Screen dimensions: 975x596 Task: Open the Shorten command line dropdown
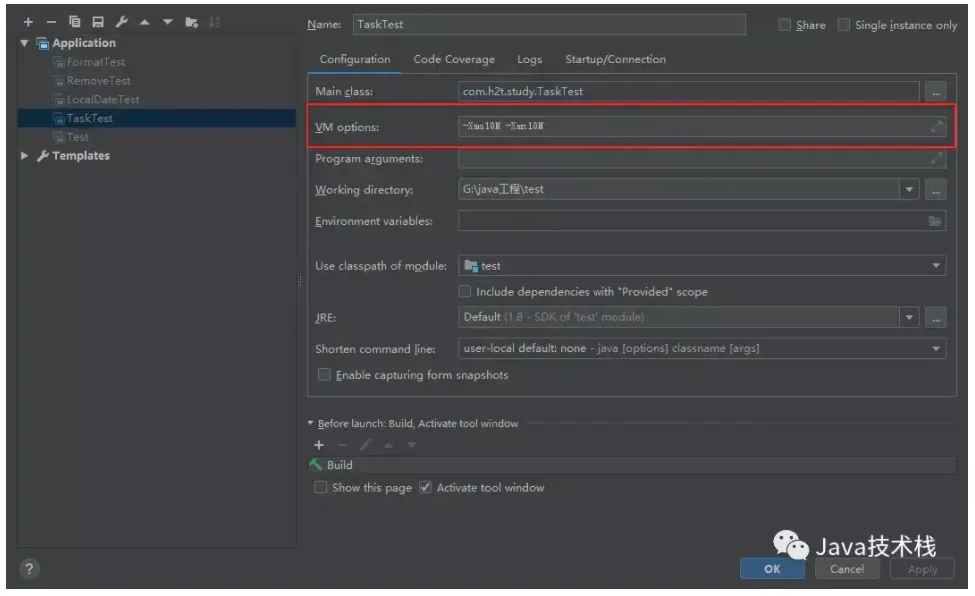pyautogui.click(x=936, y=349)
